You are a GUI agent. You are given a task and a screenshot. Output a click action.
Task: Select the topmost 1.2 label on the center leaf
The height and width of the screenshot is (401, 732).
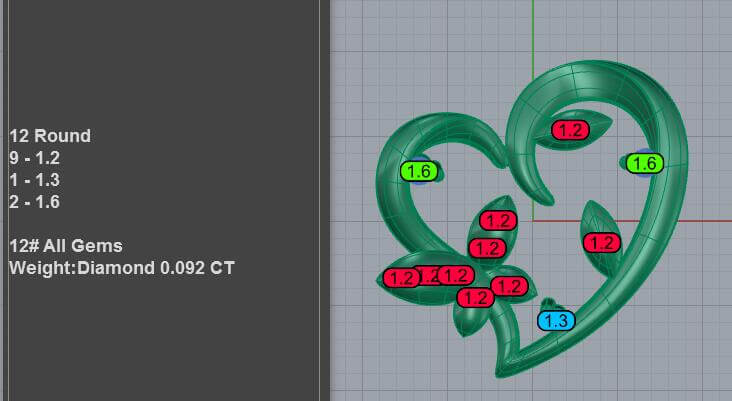498,220
